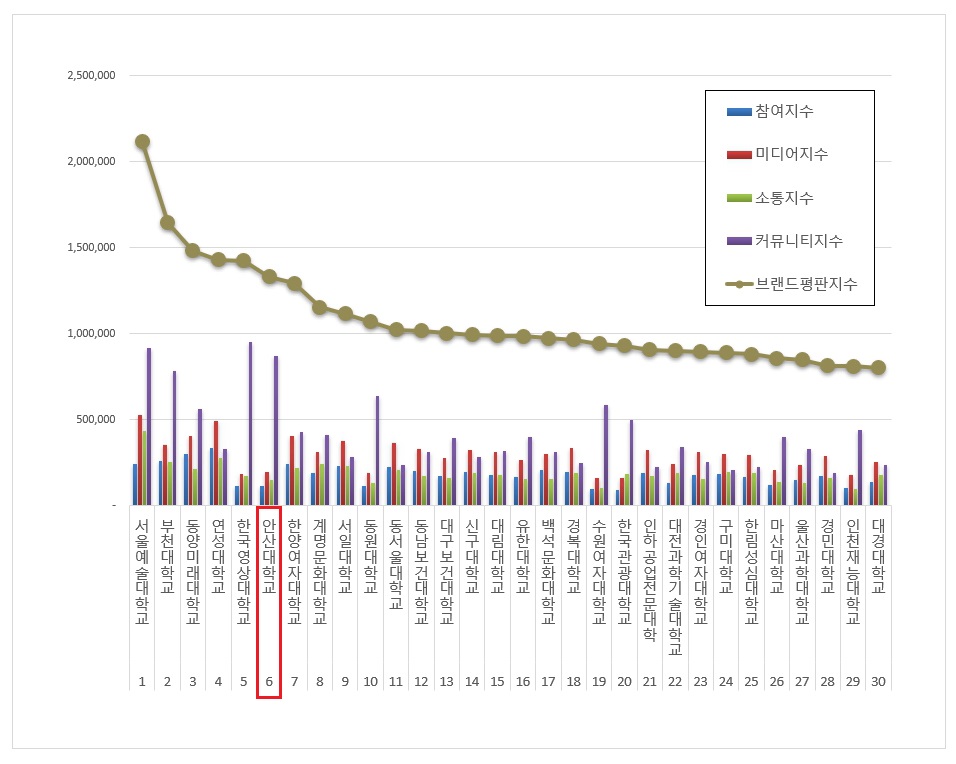Click the purple community bar for 서울예술대학교
The width and height of the screenshot is (956, 764).
pos(149,427)
